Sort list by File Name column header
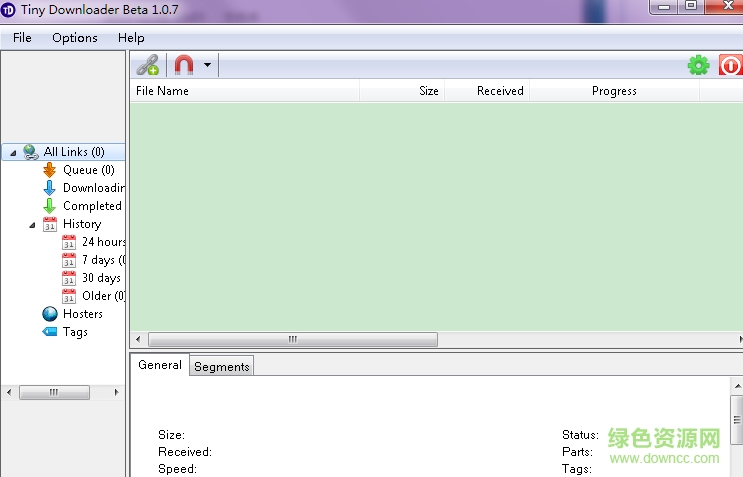This screenshot has width=743, height=477. [x=162, y=91]
